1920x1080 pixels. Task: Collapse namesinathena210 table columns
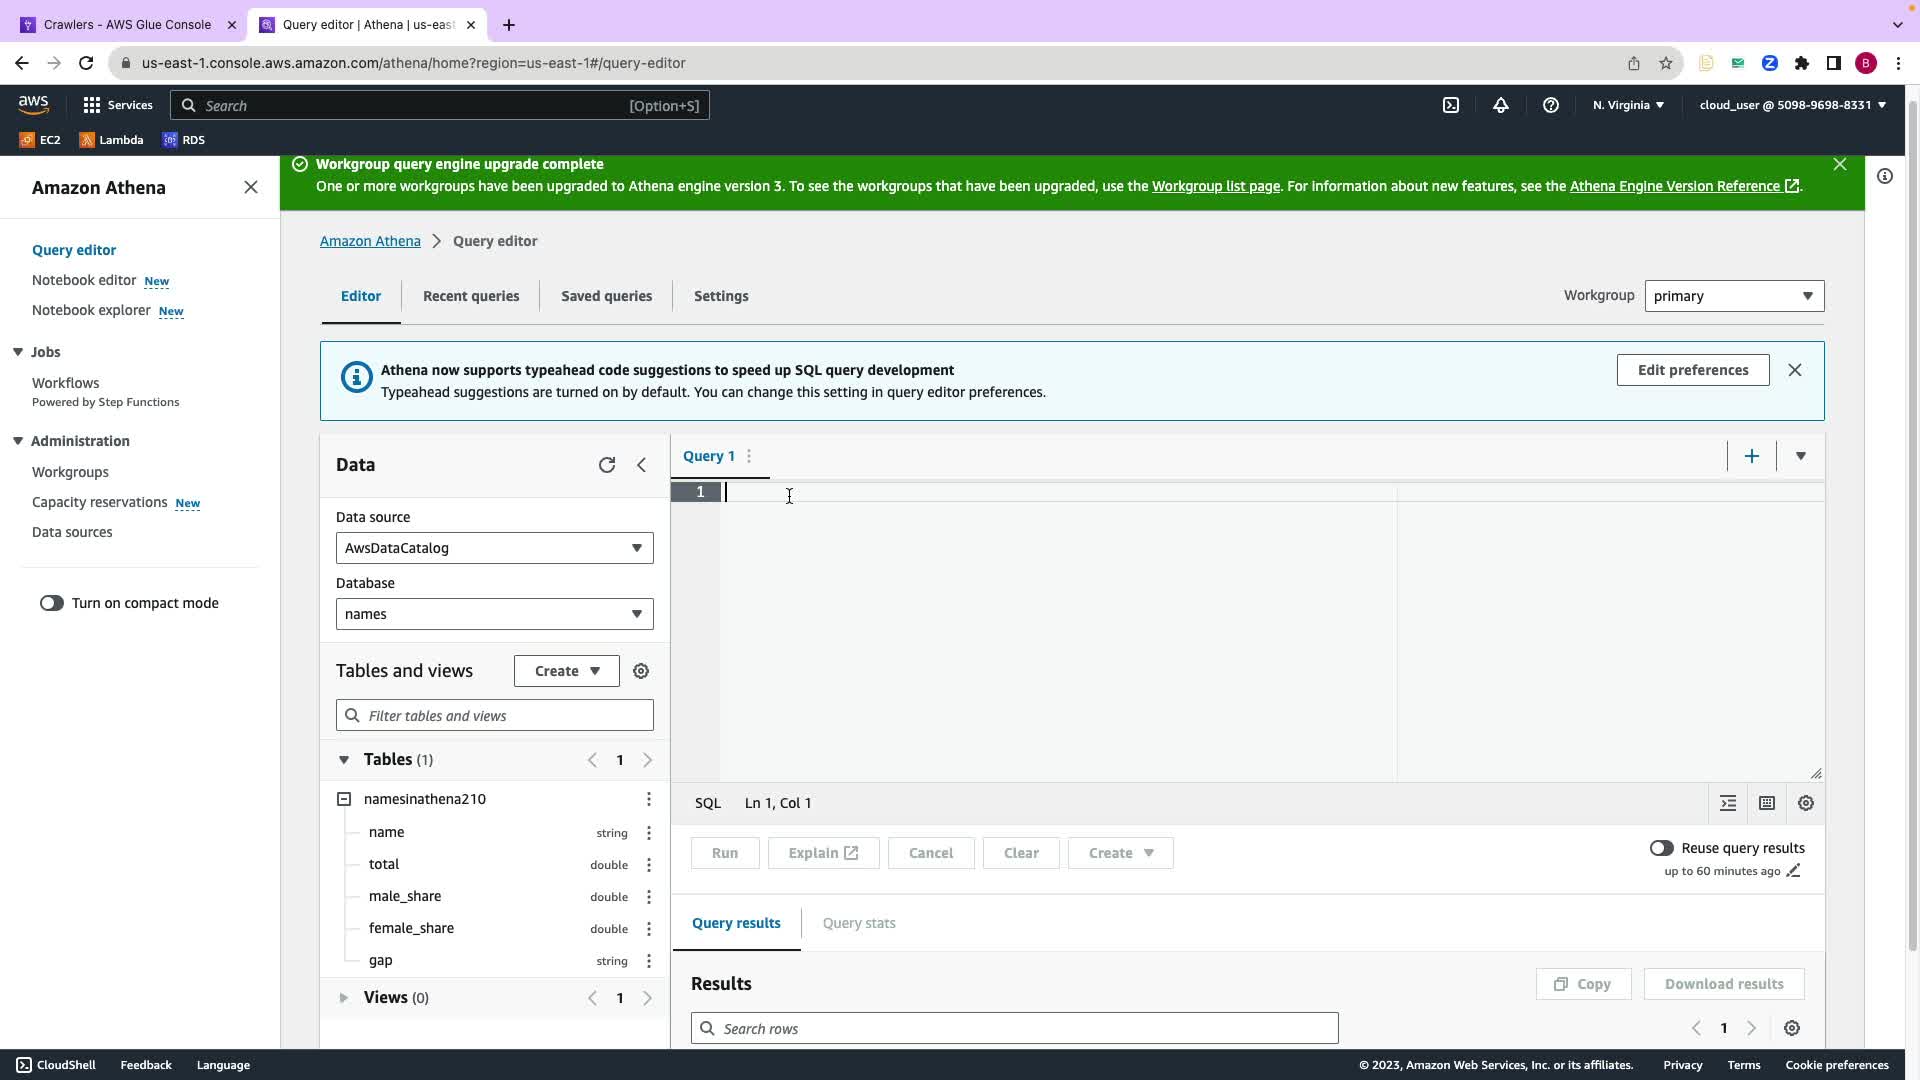point(344,799)
